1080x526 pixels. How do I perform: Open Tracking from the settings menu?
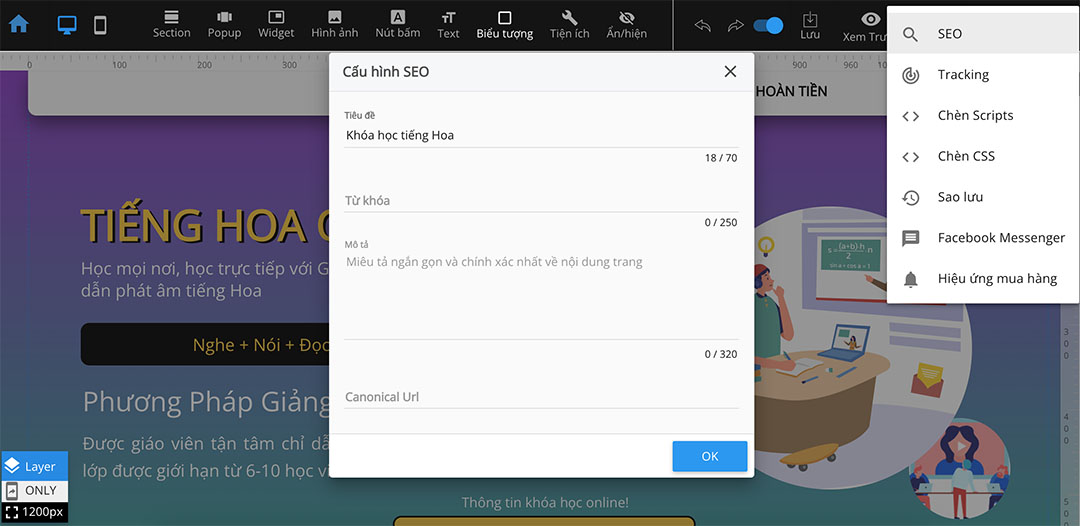(962, 75)
